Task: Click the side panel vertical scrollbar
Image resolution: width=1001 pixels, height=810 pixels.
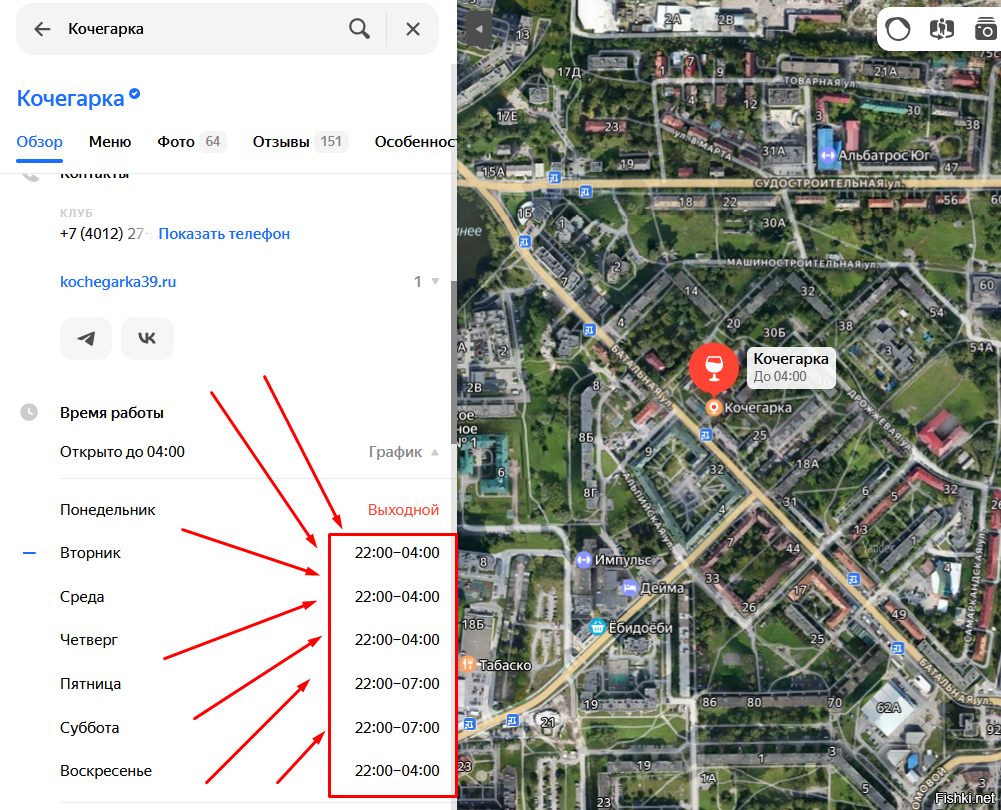Action: tap(453, 363)
